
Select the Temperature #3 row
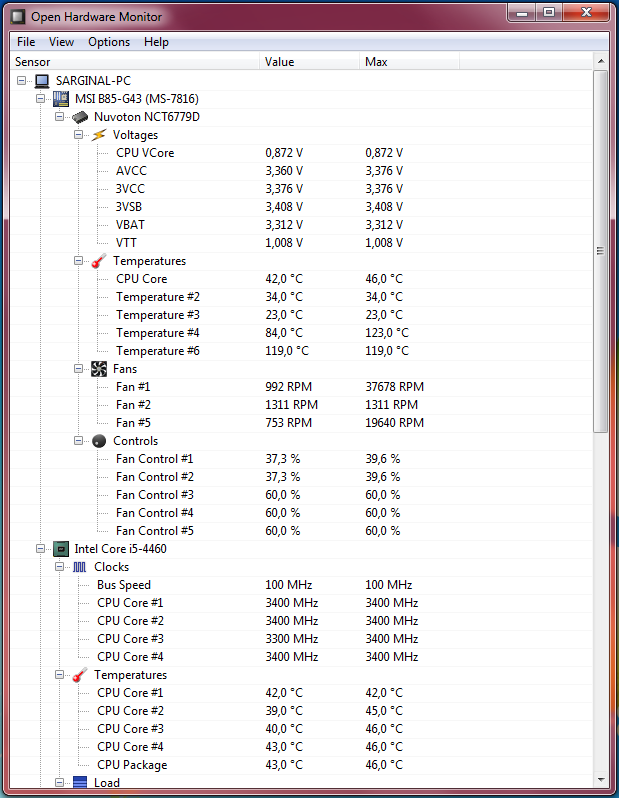point(301,315)
